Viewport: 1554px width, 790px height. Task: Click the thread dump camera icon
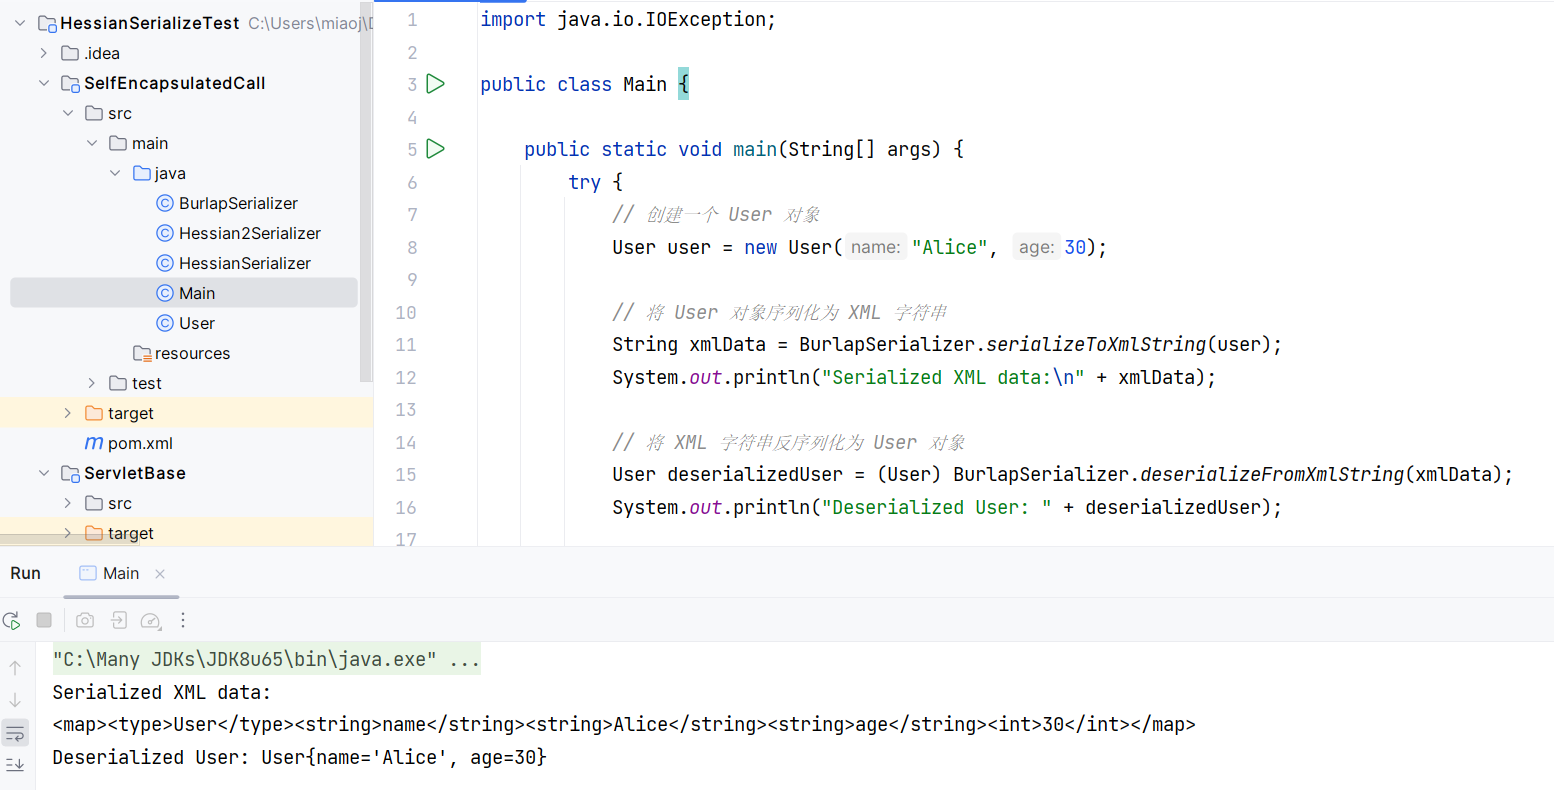[85, 621]
